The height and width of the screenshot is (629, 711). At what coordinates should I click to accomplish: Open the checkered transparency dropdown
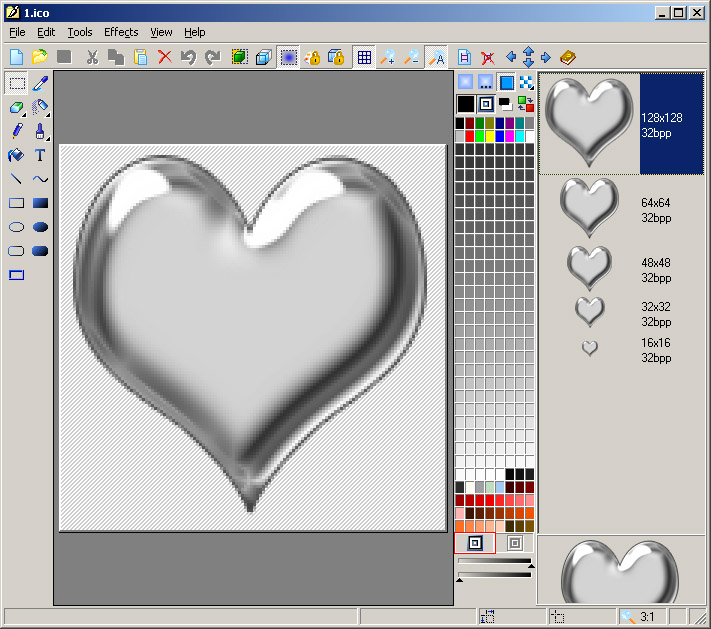click(526, 83)
